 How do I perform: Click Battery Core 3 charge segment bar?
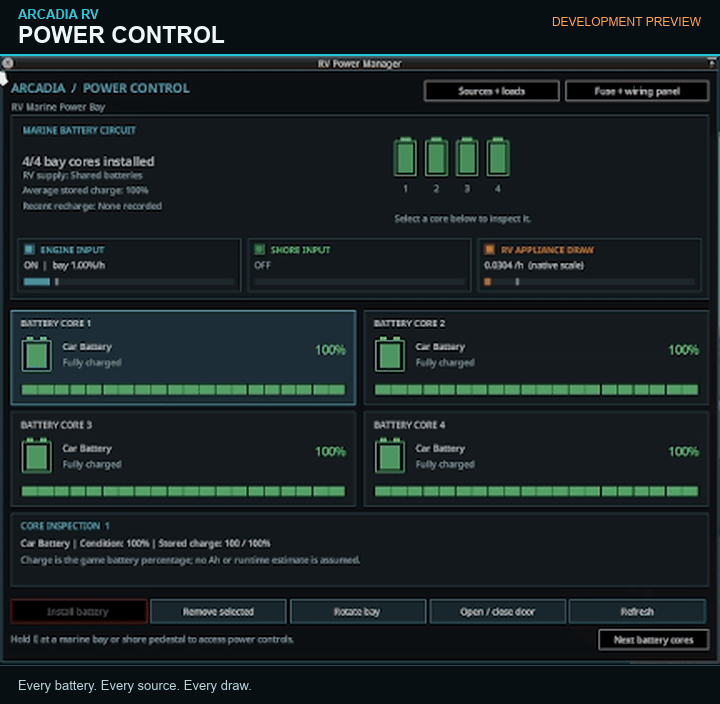tap(183, 491)
